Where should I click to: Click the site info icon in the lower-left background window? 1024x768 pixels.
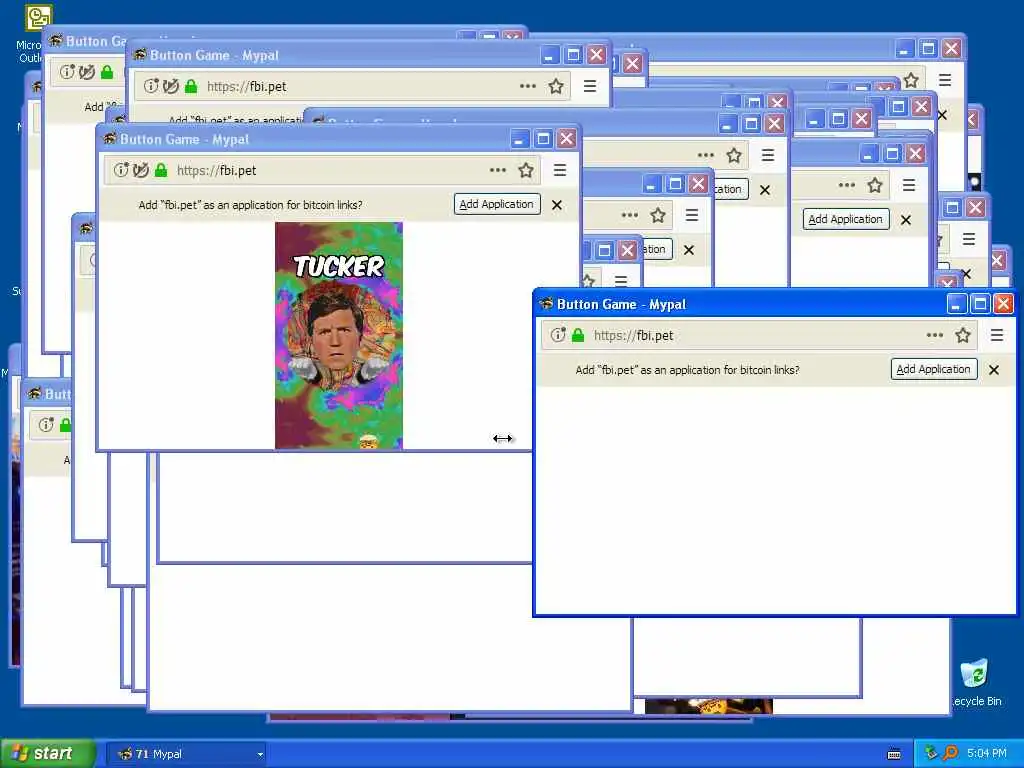[x=46, y=425]
